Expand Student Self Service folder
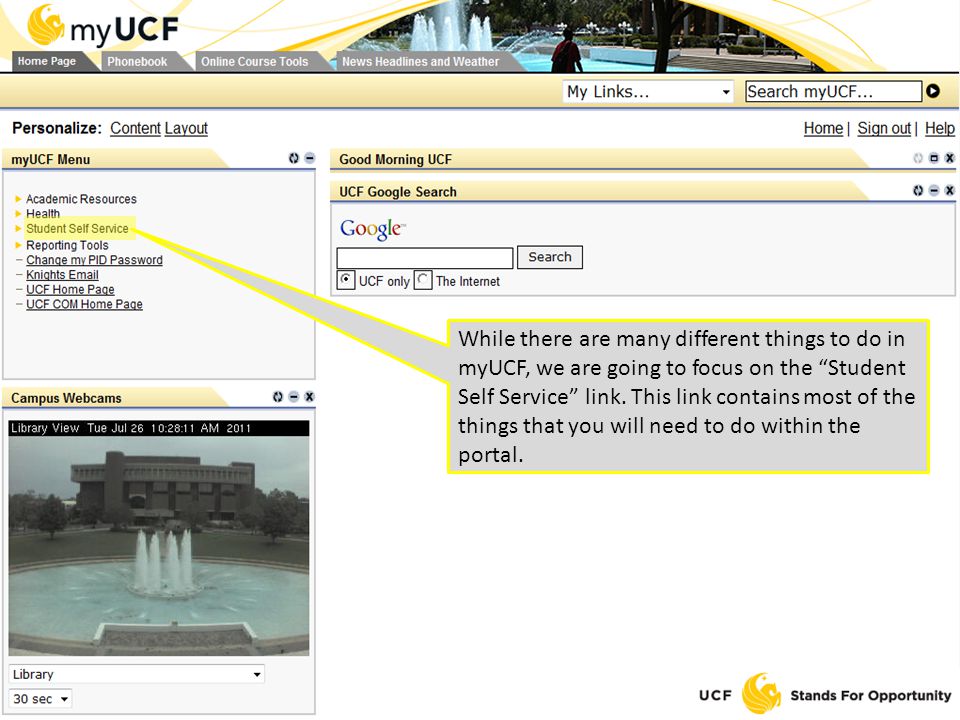Image resolution: width=960 pixels, height=720 pixels. [x=18, y=228]
